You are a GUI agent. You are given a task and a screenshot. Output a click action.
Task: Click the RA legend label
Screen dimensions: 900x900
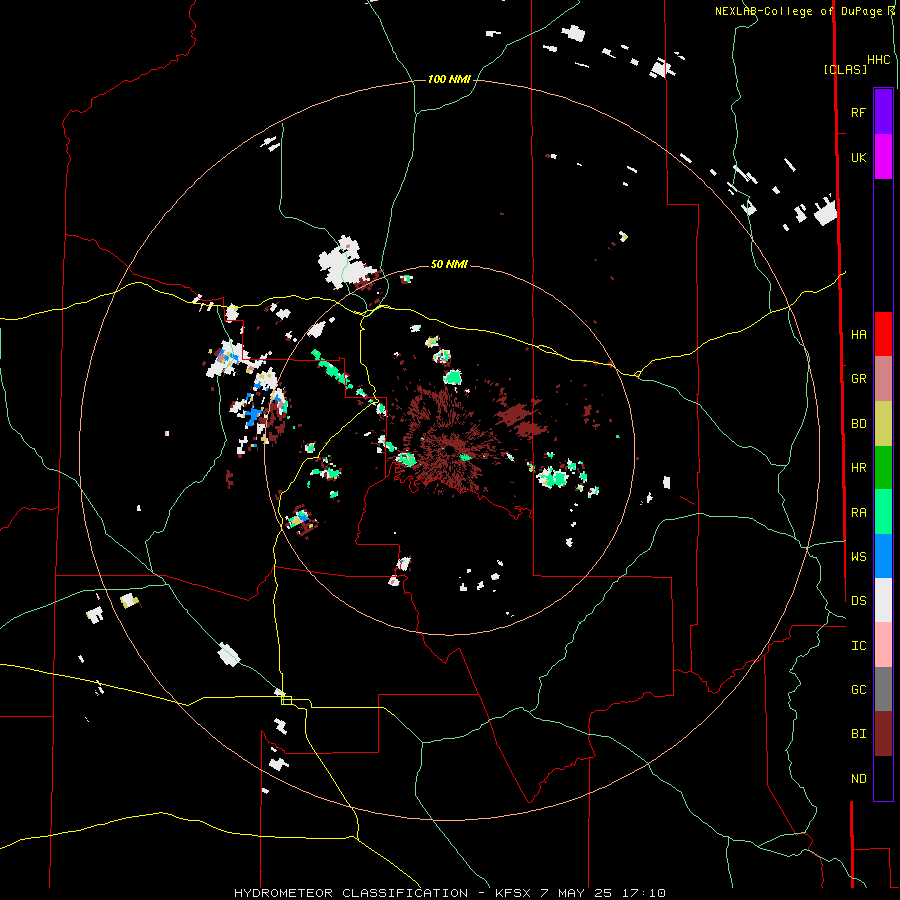[x=858, y=513]
